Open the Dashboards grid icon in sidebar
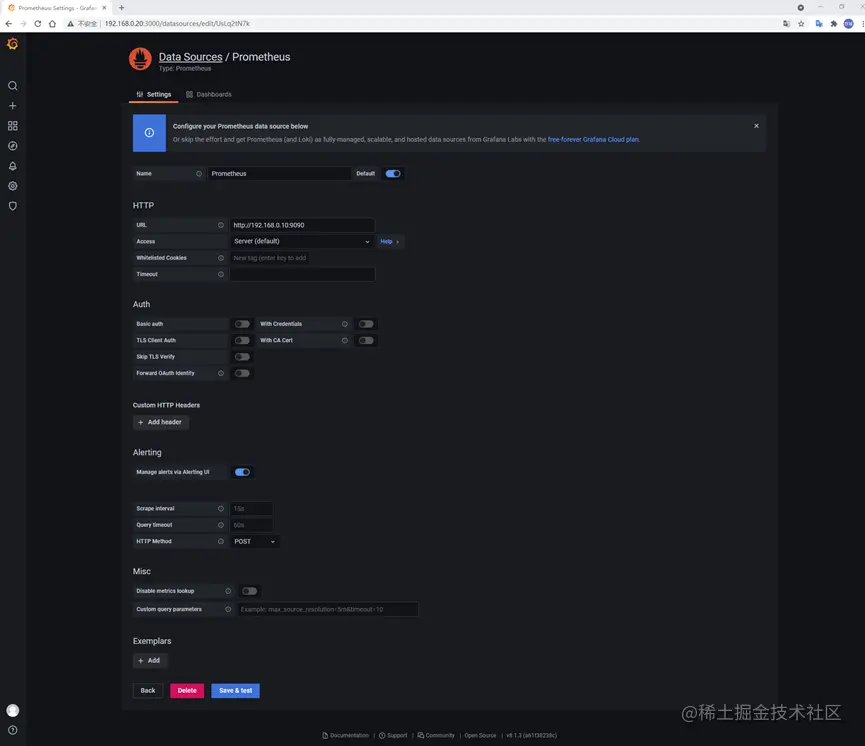The width and height of the screenshot is (865, 746). pos(13,126)
